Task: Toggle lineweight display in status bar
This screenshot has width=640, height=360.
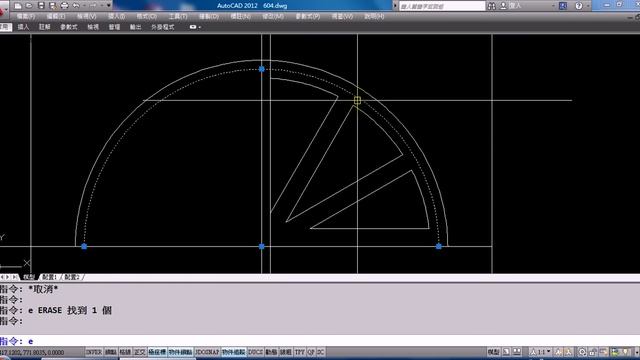Action: (286, 352)
